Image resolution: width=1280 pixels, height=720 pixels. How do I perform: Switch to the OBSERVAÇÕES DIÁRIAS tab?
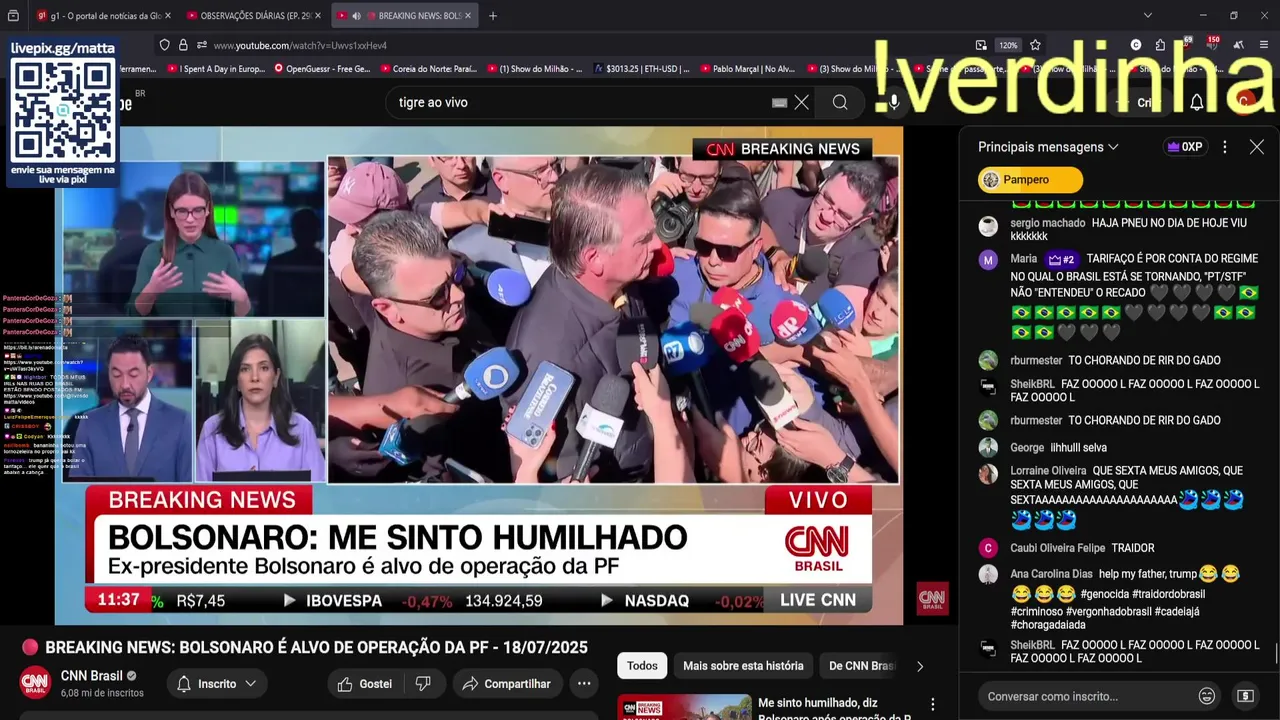(253, 16)
